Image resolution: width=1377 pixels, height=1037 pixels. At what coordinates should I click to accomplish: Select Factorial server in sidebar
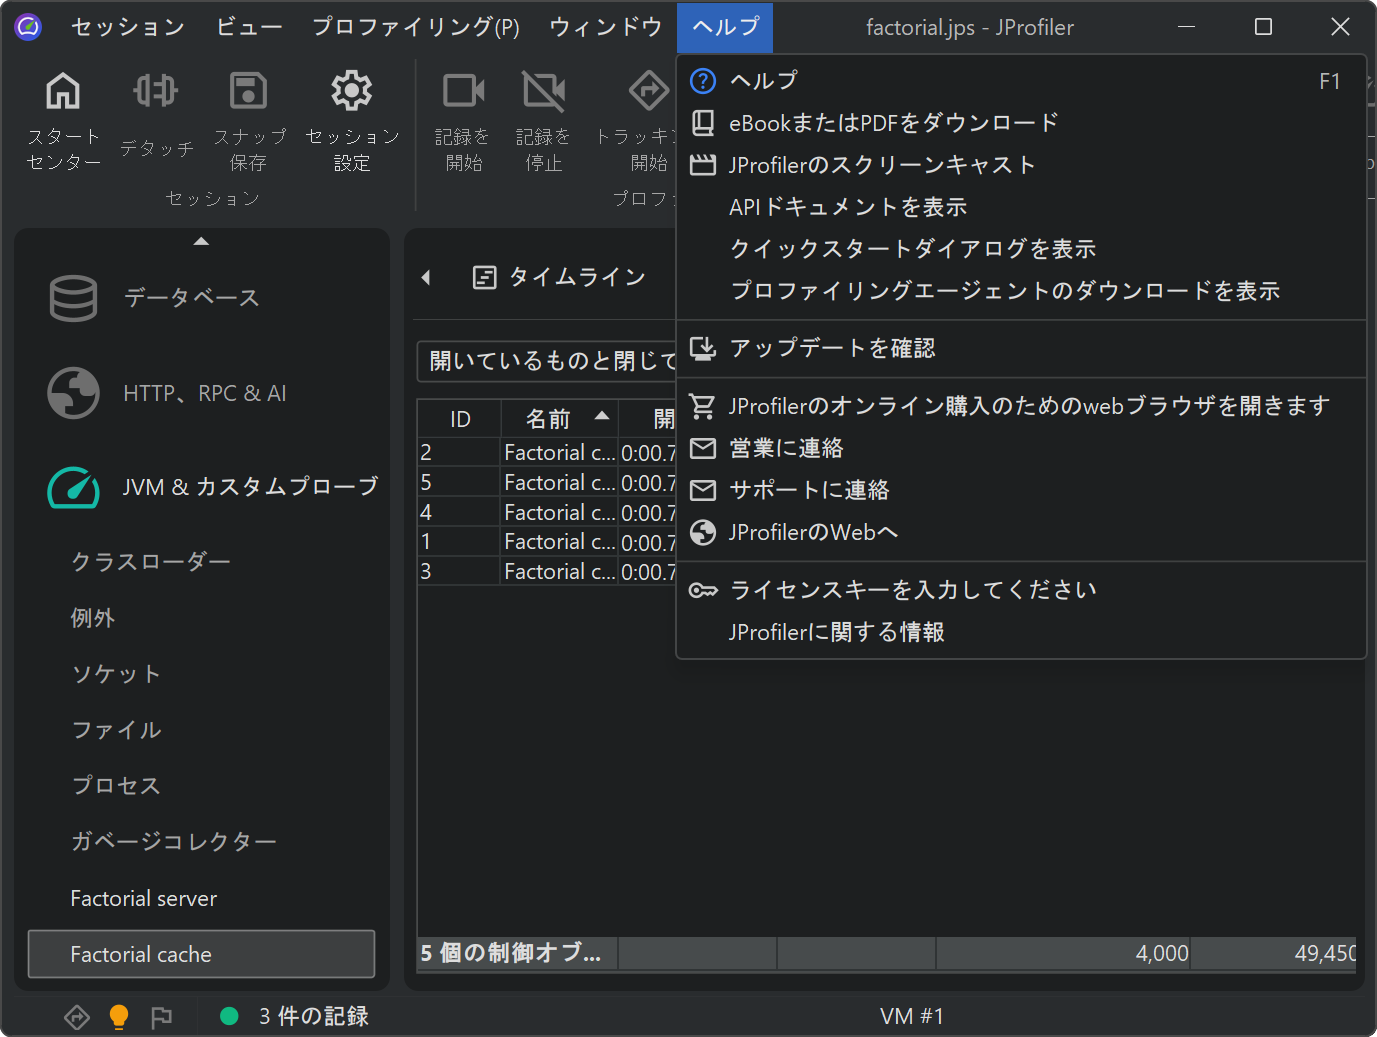tap(144, 899)
